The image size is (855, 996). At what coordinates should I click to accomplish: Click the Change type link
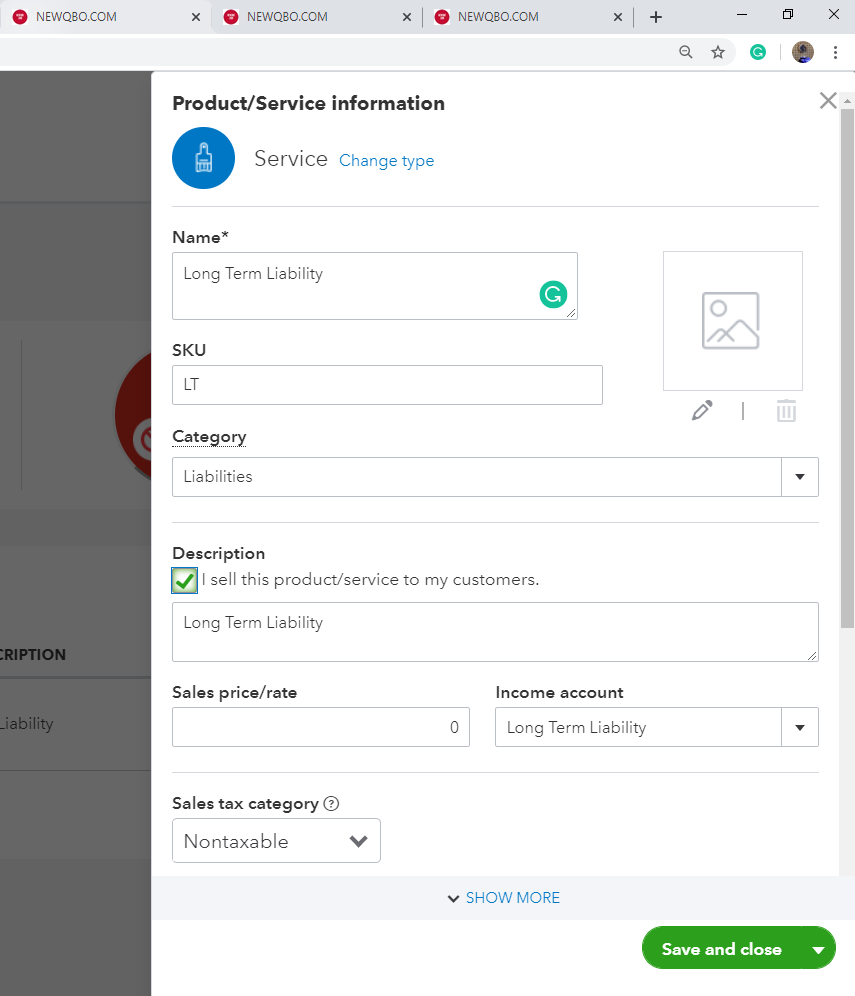coord(386,160)
